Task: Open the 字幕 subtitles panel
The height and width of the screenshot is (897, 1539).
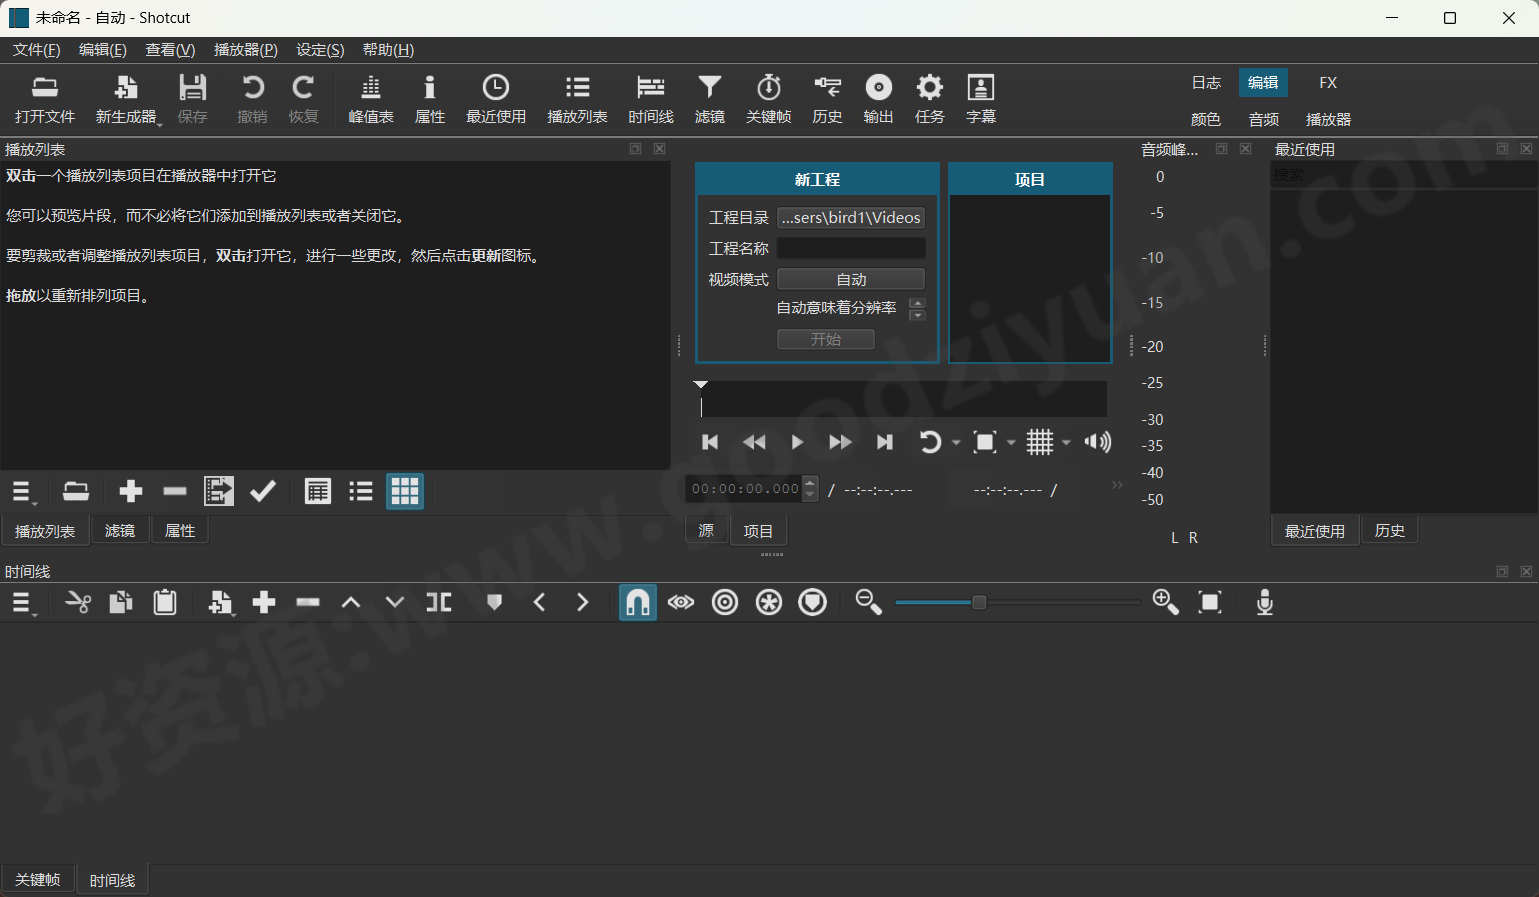Action: (980, 97)
